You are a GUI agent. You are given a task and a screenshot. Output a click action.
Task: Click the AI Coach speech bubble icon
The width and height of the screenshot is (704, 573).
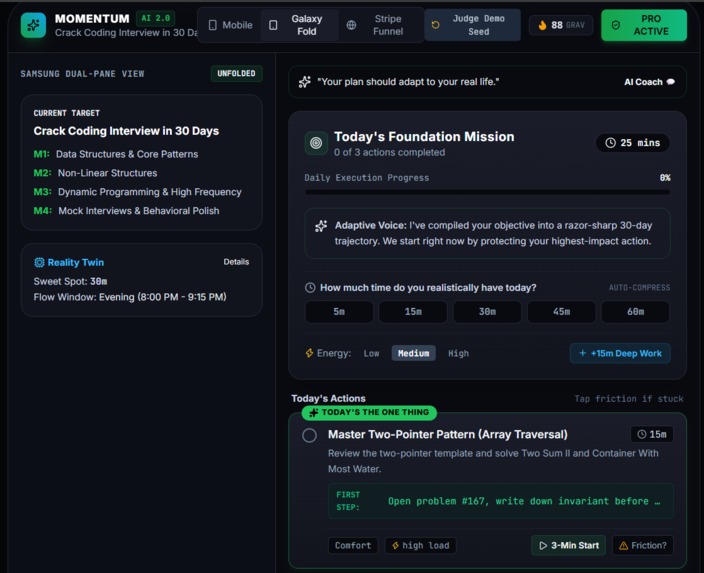[x=671, y=82]
